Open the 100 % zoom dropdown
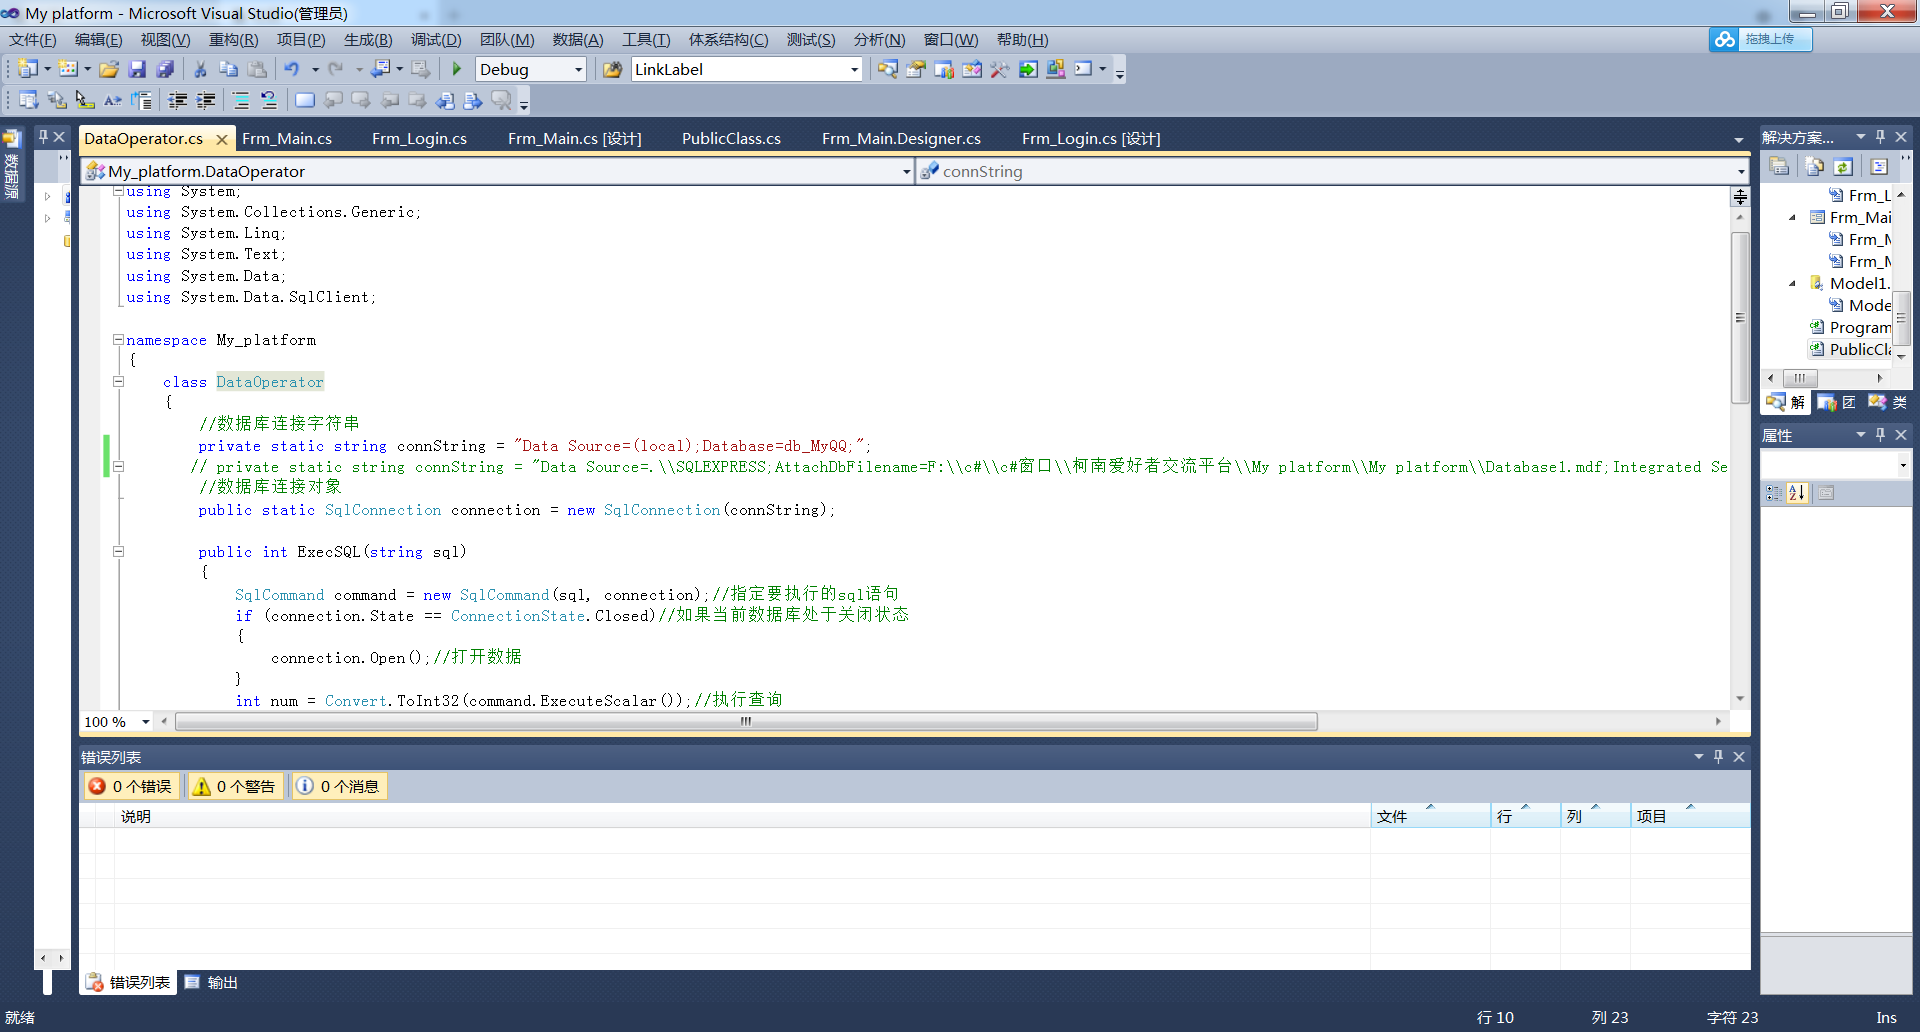1920x1032 pixels. pyautogui.click(x=146, y=722)
